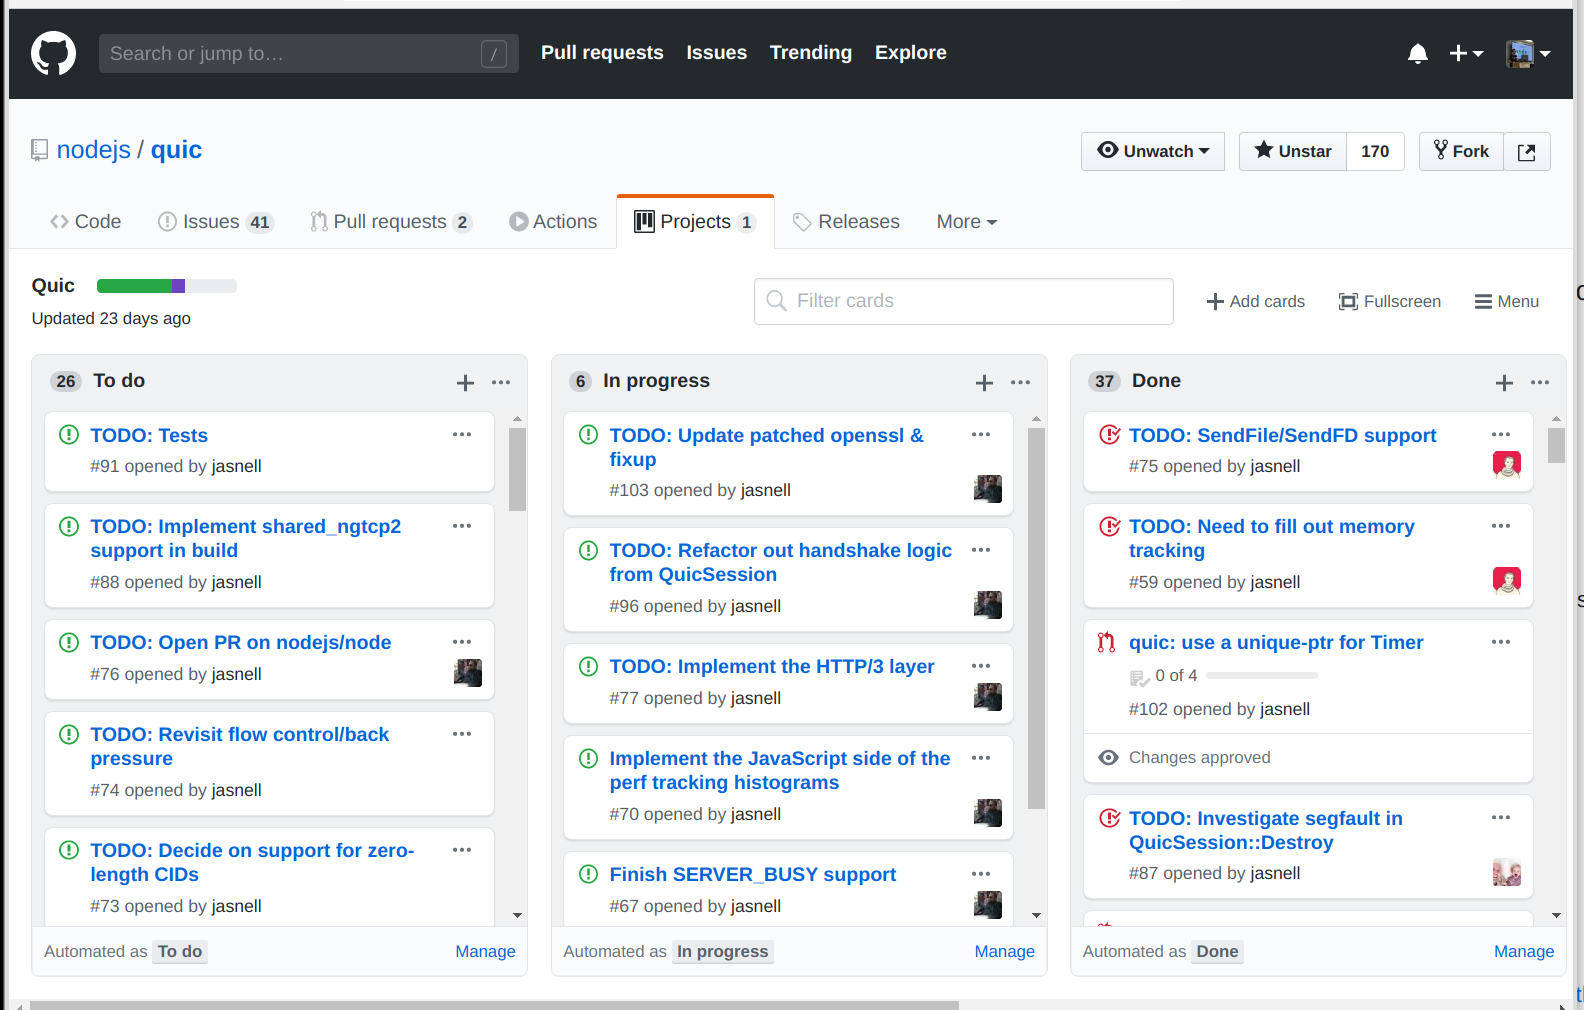Open pull request quic: use a unique-ptr for Timer
1584x1010 pixels.
[1276, 643]
